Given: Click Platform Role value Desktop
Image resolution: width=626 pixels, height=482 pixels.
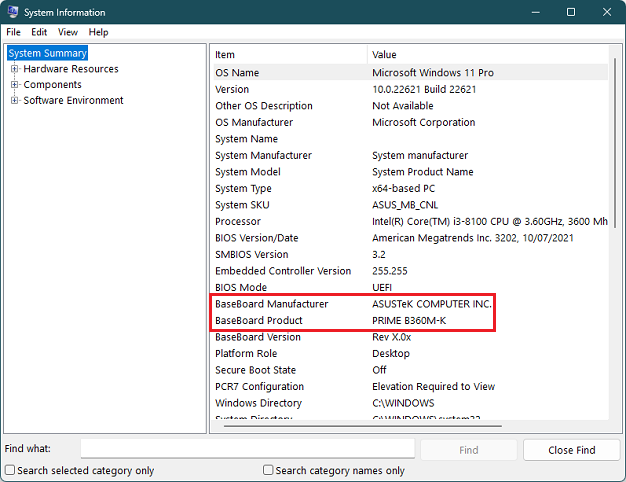Looking at the screenshot, I should pos(390,353).
